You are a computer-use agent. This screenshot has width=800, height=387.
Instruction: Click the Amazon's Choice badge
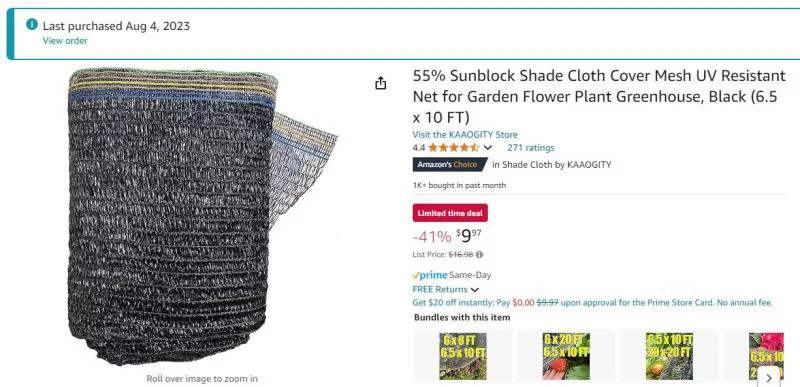tap(449, 165)
